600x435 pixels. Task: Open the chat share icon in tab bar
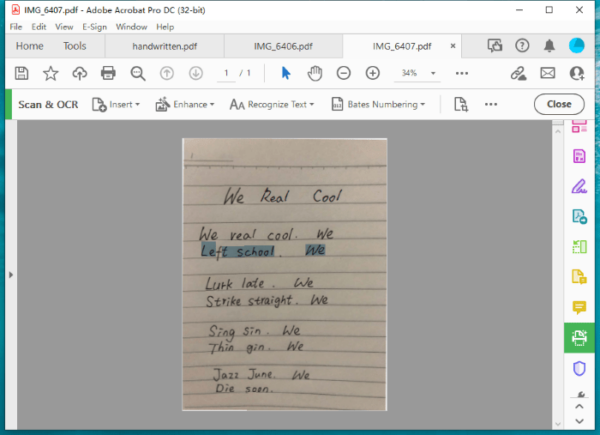(495, 46)
